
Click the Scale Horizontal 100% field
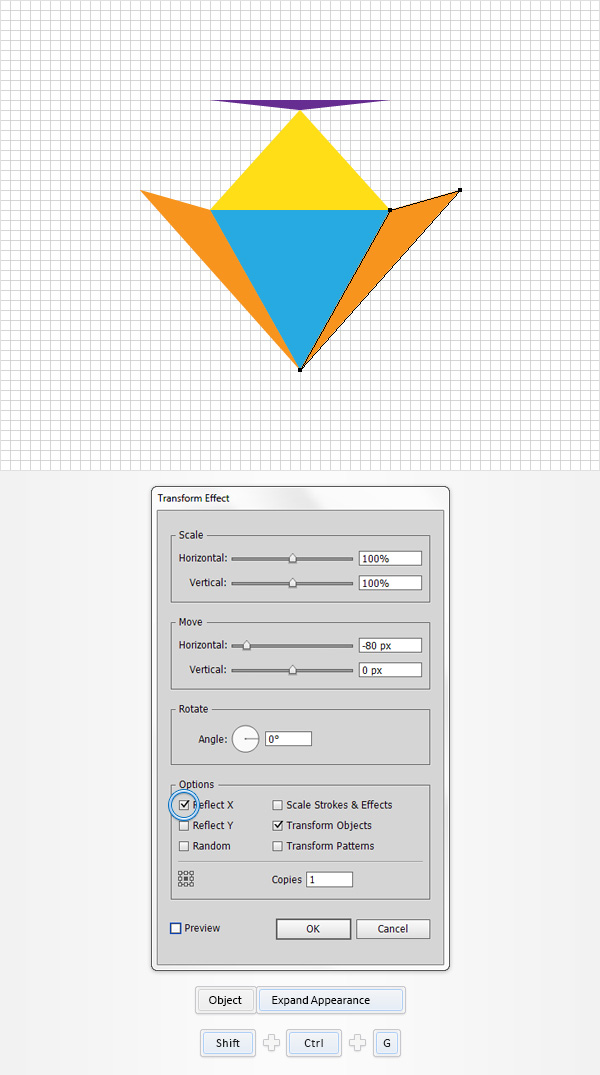tap(390, 559)
